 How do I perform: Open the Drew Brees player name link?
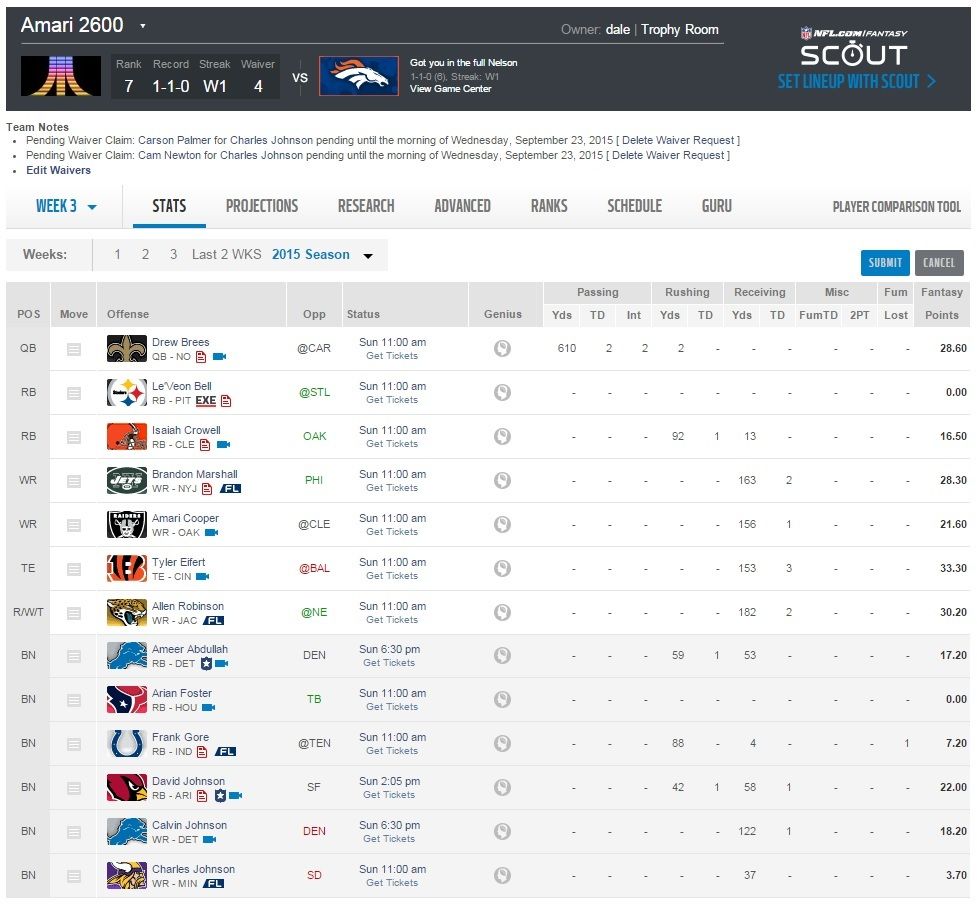coord(181,342)
